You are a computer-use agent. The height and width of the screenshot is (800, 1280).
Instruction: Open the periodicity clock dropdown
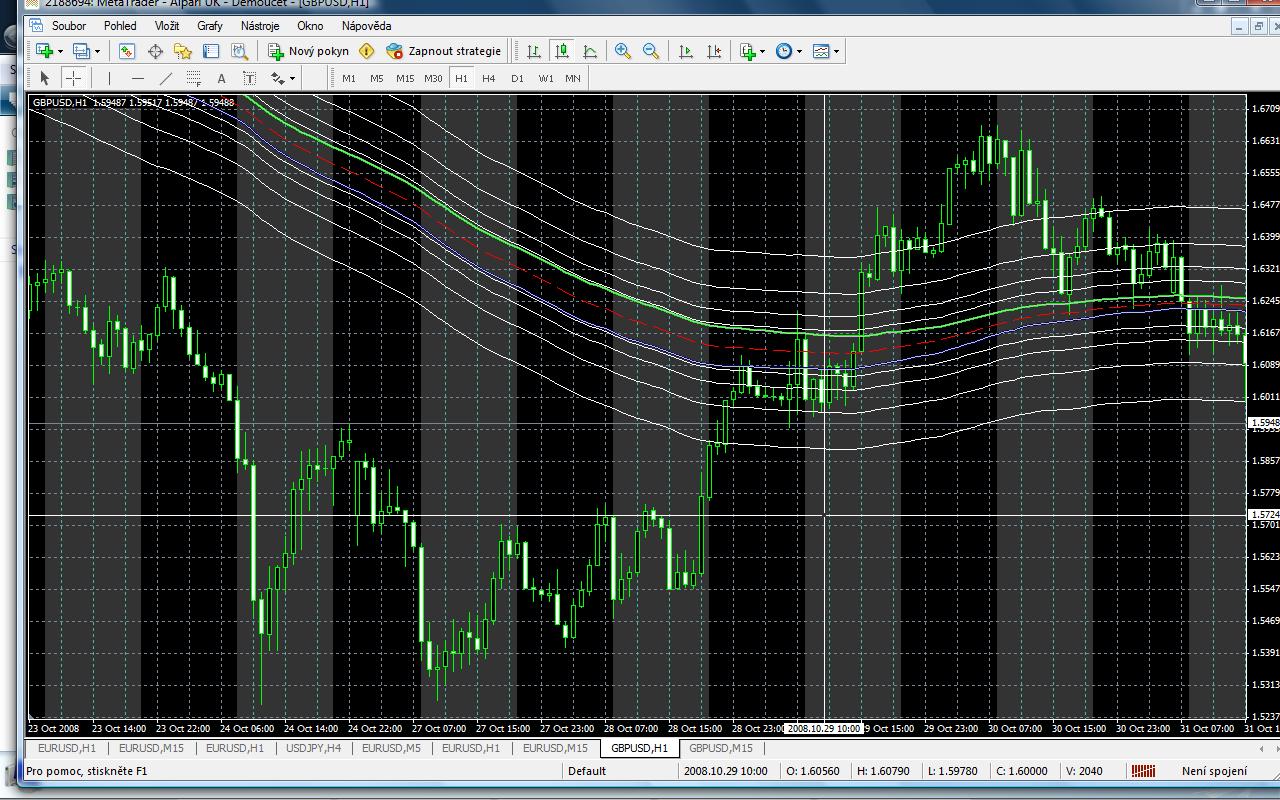click(799, 51)
